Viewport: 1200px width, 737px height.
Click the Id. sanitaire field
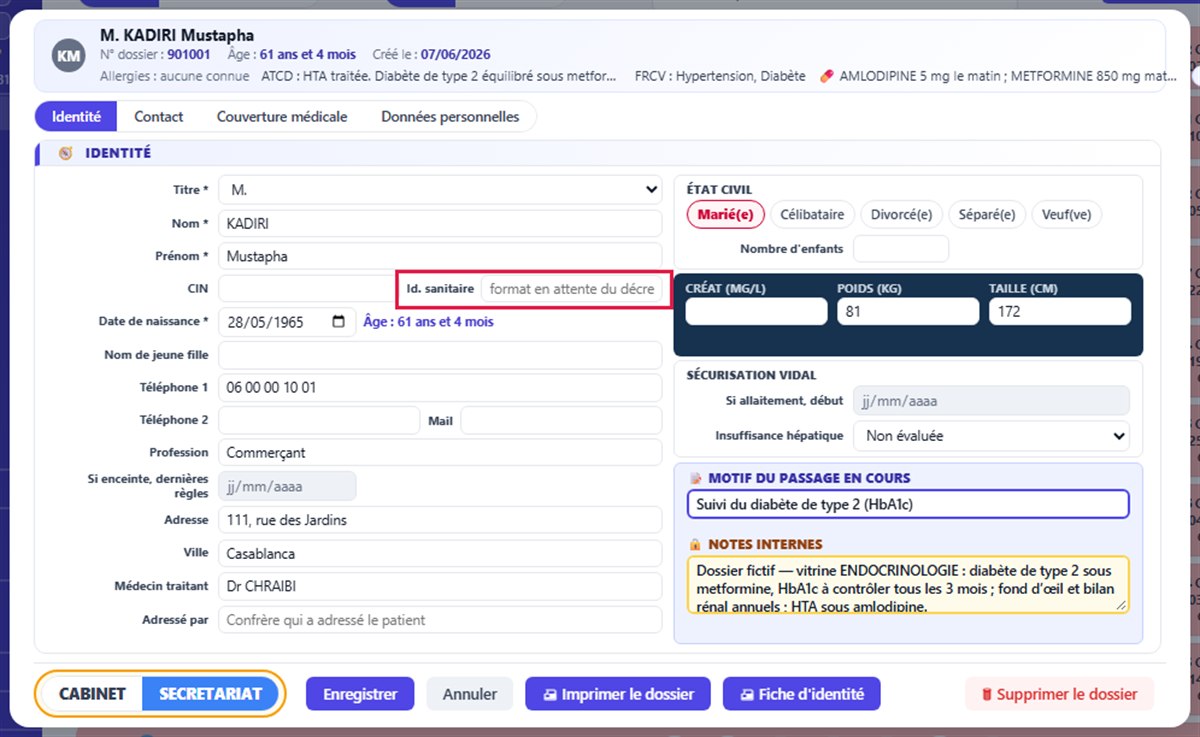(572, 289)
